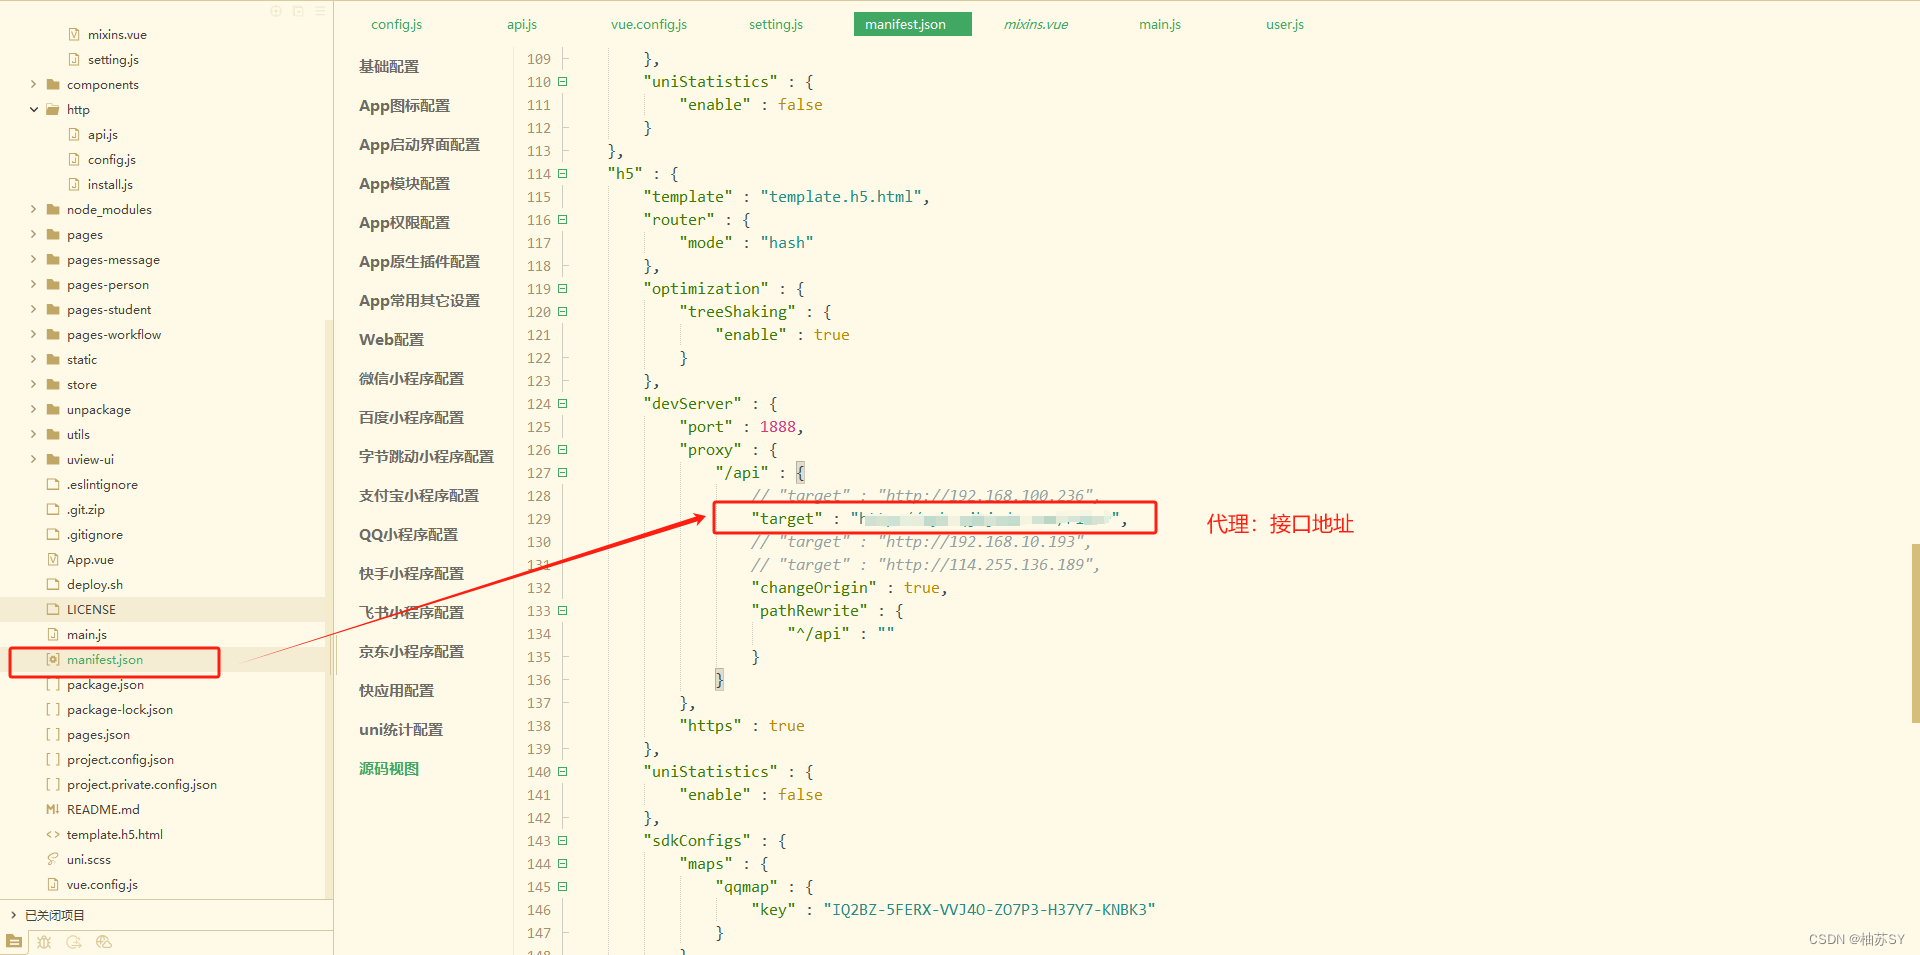Click the JSON icon beside package.json
Screen dimensions: 1920x955
[x=53, y=684]
